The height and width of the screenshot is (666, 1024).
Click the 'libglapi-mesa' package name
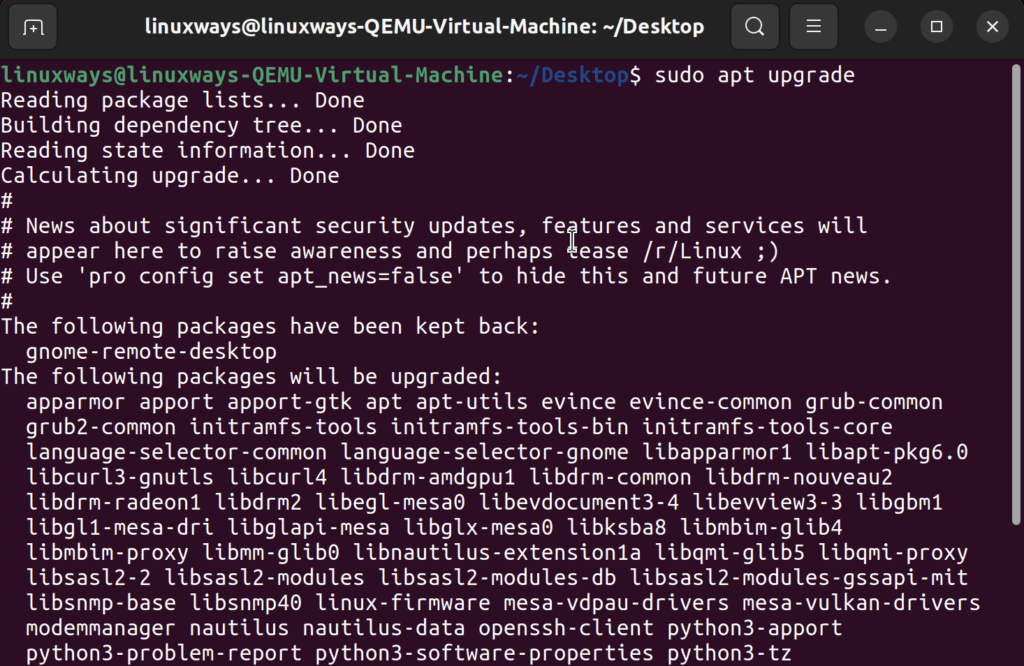point(308,528)
